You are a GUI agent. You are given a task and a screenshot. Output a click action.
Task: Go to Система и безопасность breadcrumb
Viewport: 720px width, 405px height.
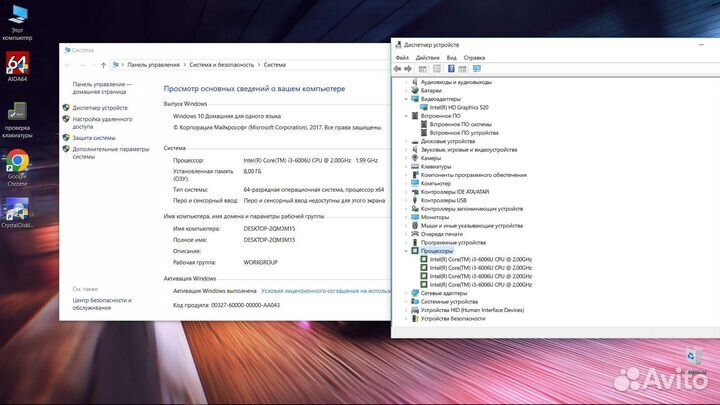221,65
